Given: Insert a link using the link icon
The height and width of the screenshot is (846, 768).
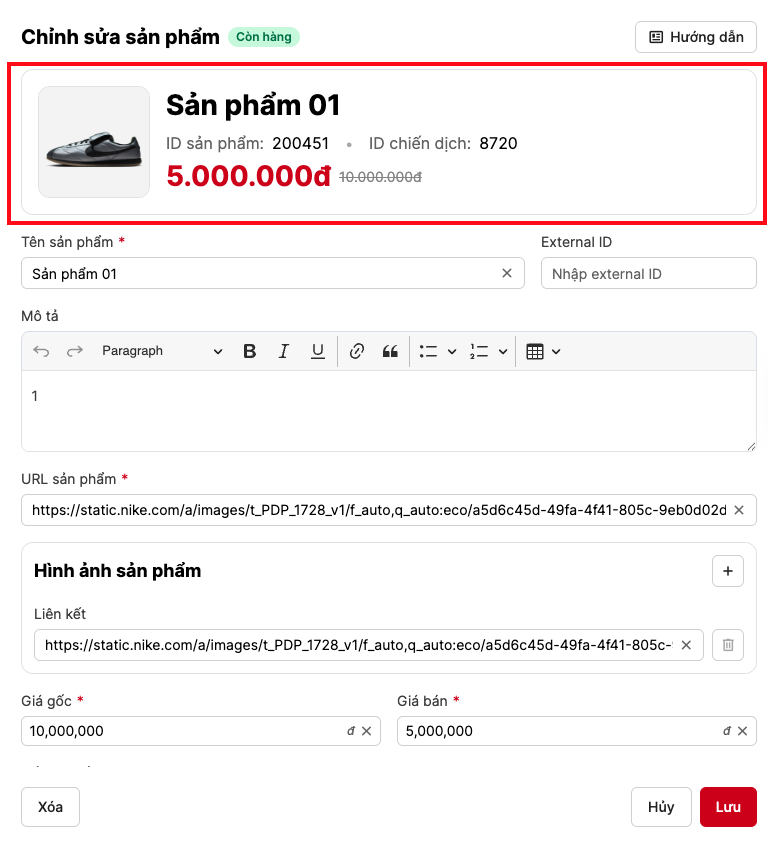Looking at the screenshot, I should click(357, 351).
